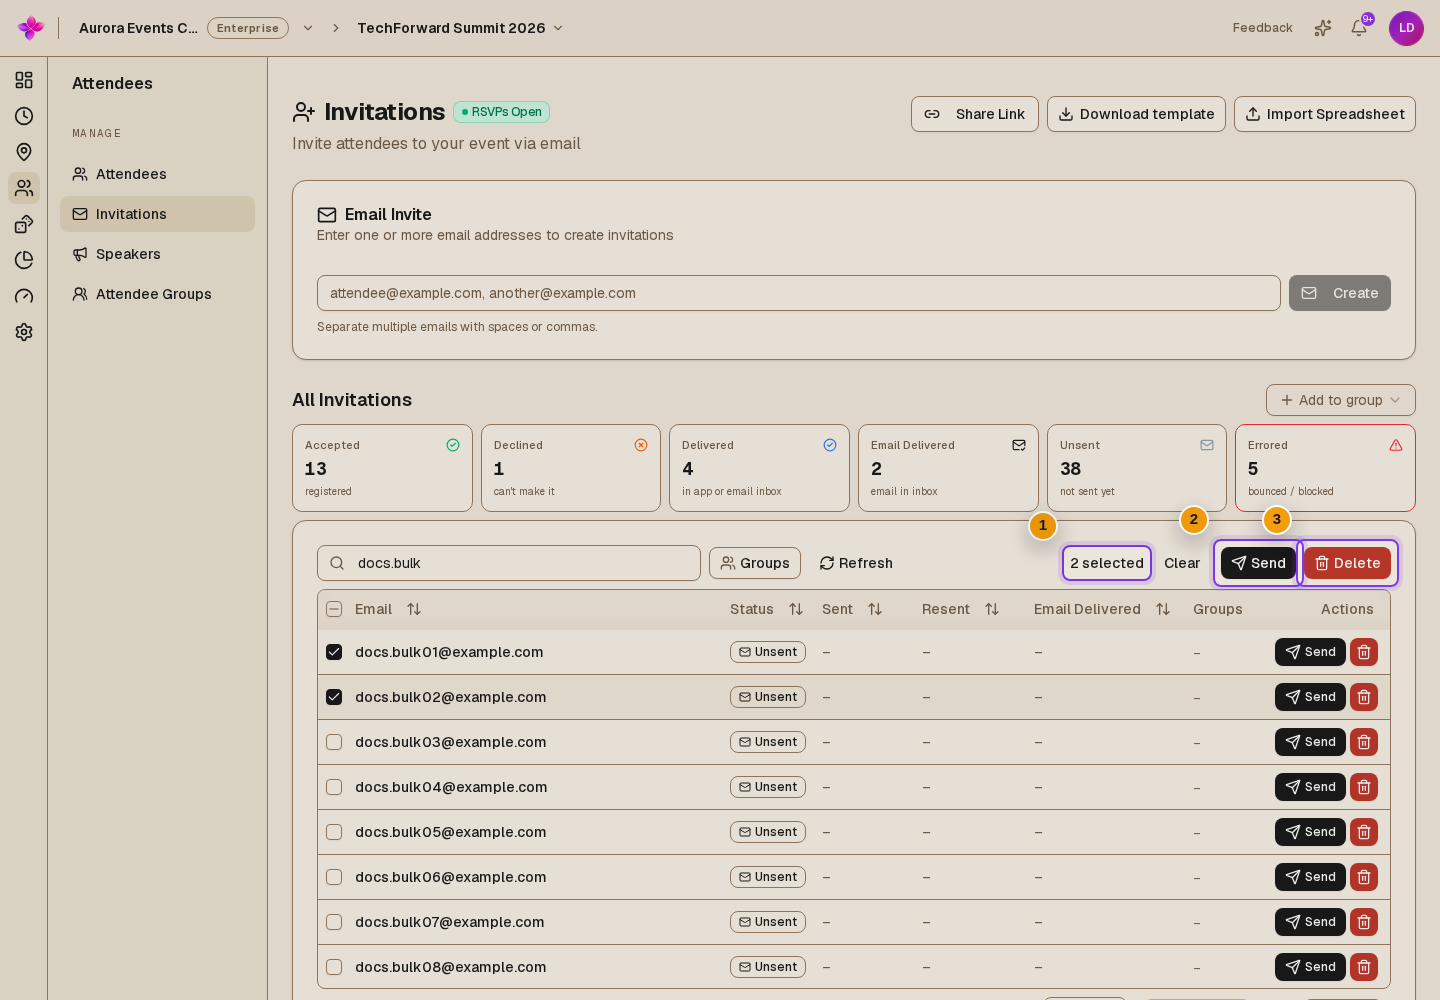
Task: Open the attendees people icon in rail
Action: (x=24, y=188)
